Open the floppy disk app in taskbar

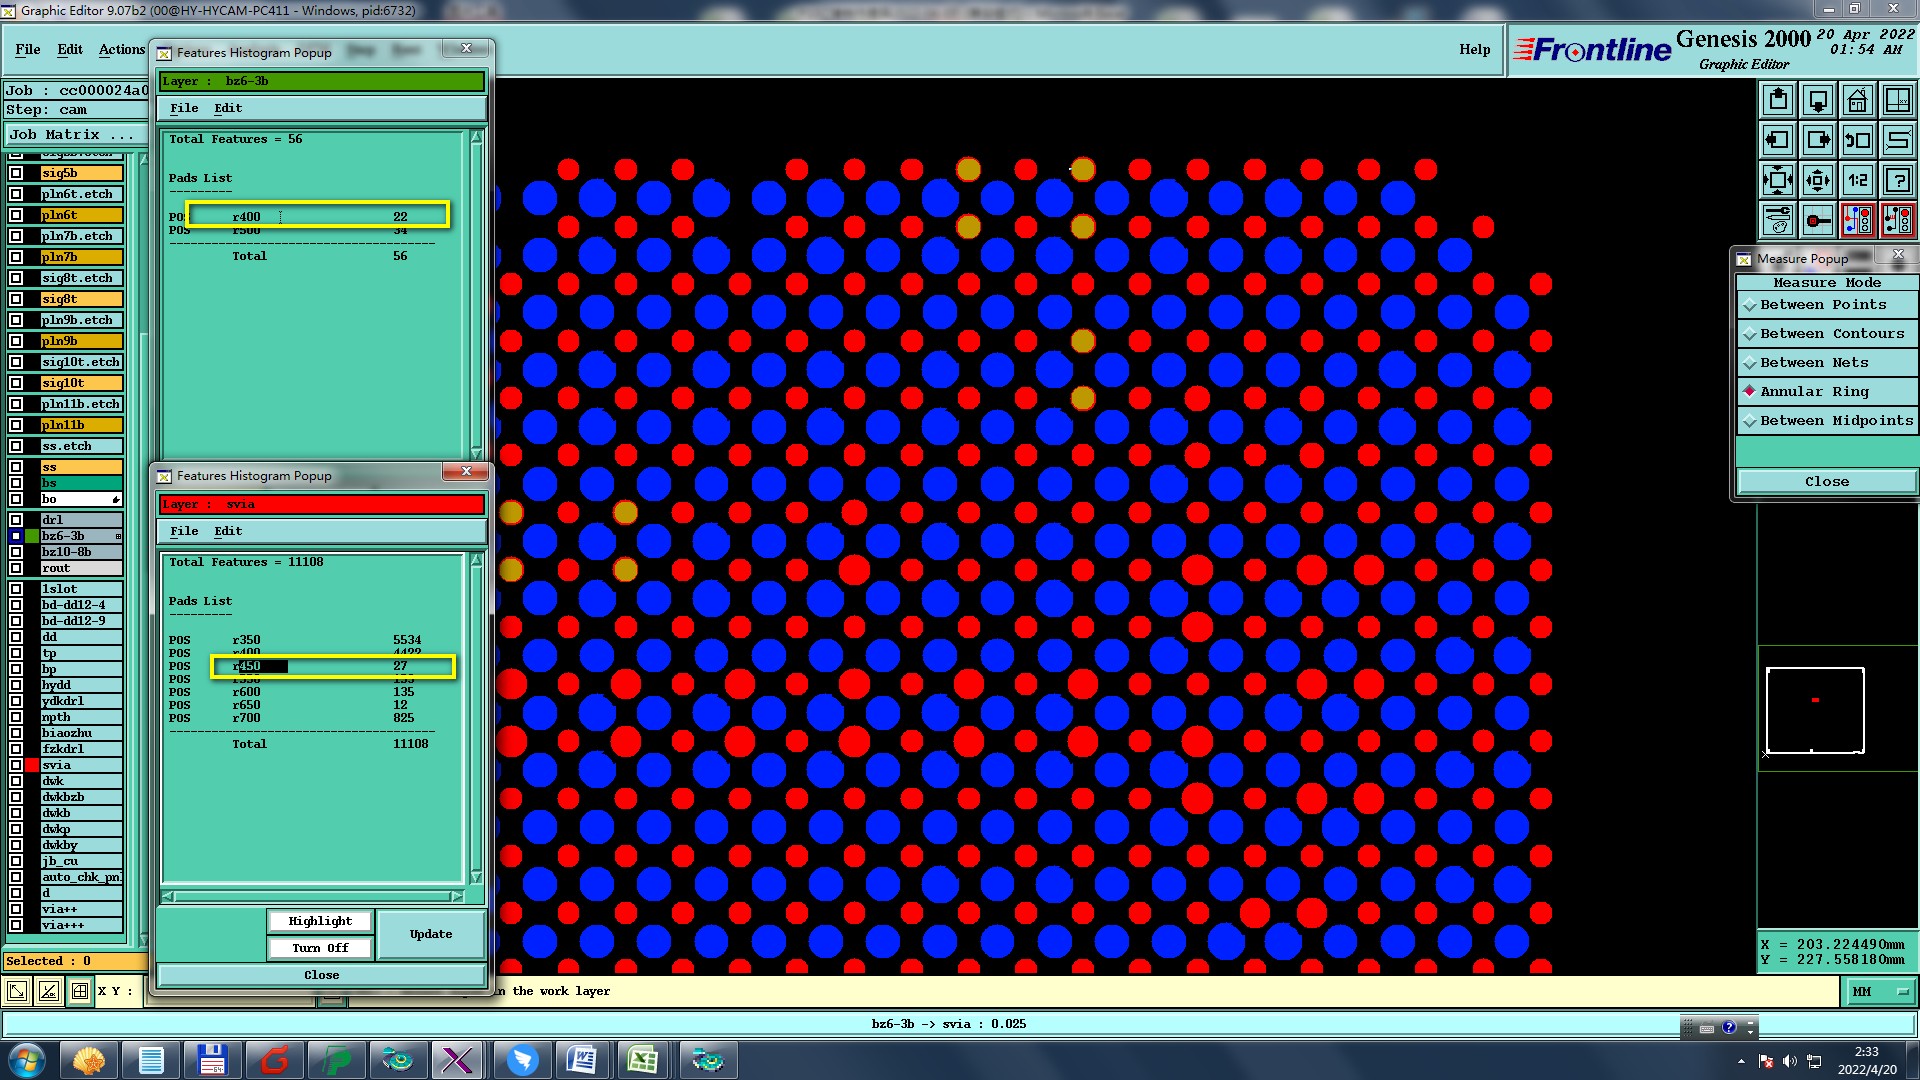coord(212,1060)
